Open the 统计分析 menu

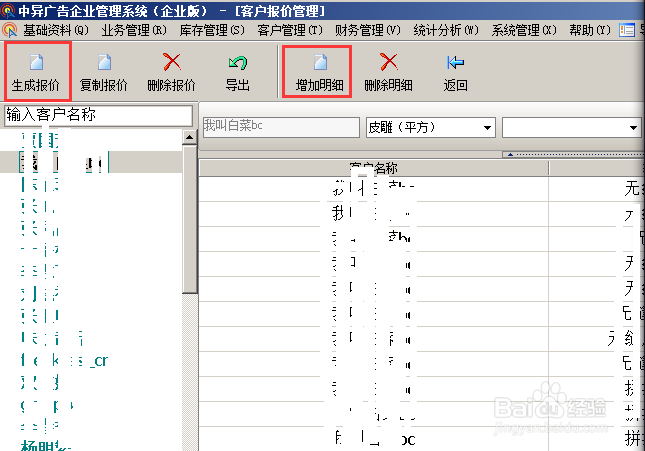[x=446, y=30]
